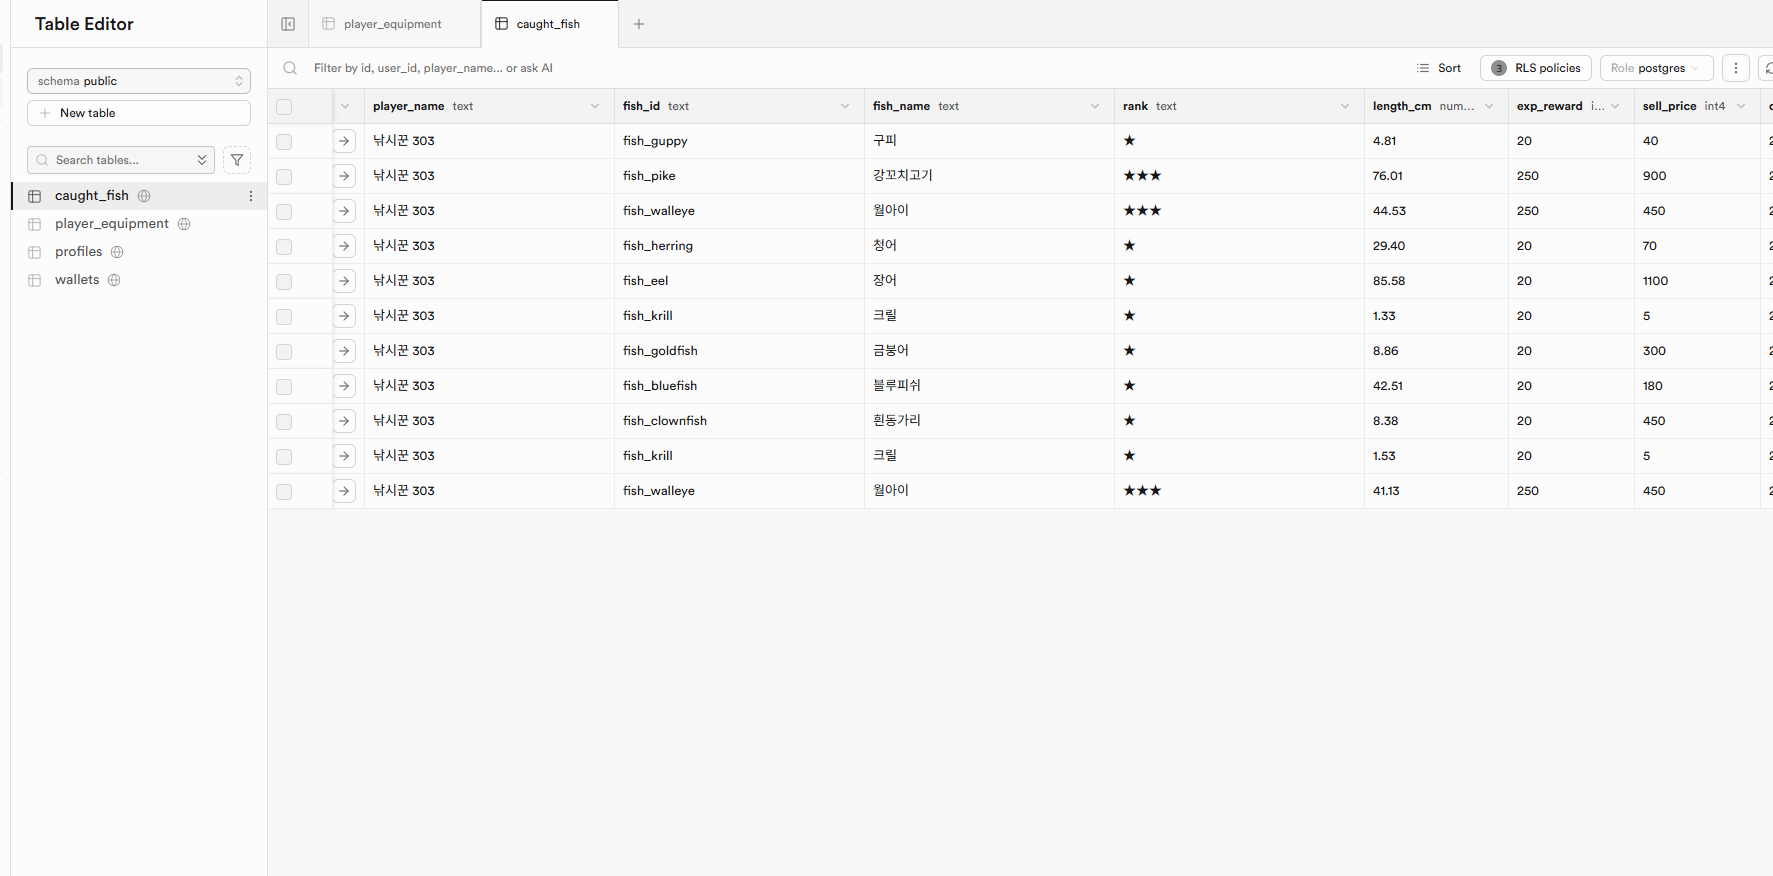The width and height of the screenshot is (1773, 876).
Task: Expand row fish_clownfish with arrow icon
Action: pyautogui.click(x=344, y=421)
